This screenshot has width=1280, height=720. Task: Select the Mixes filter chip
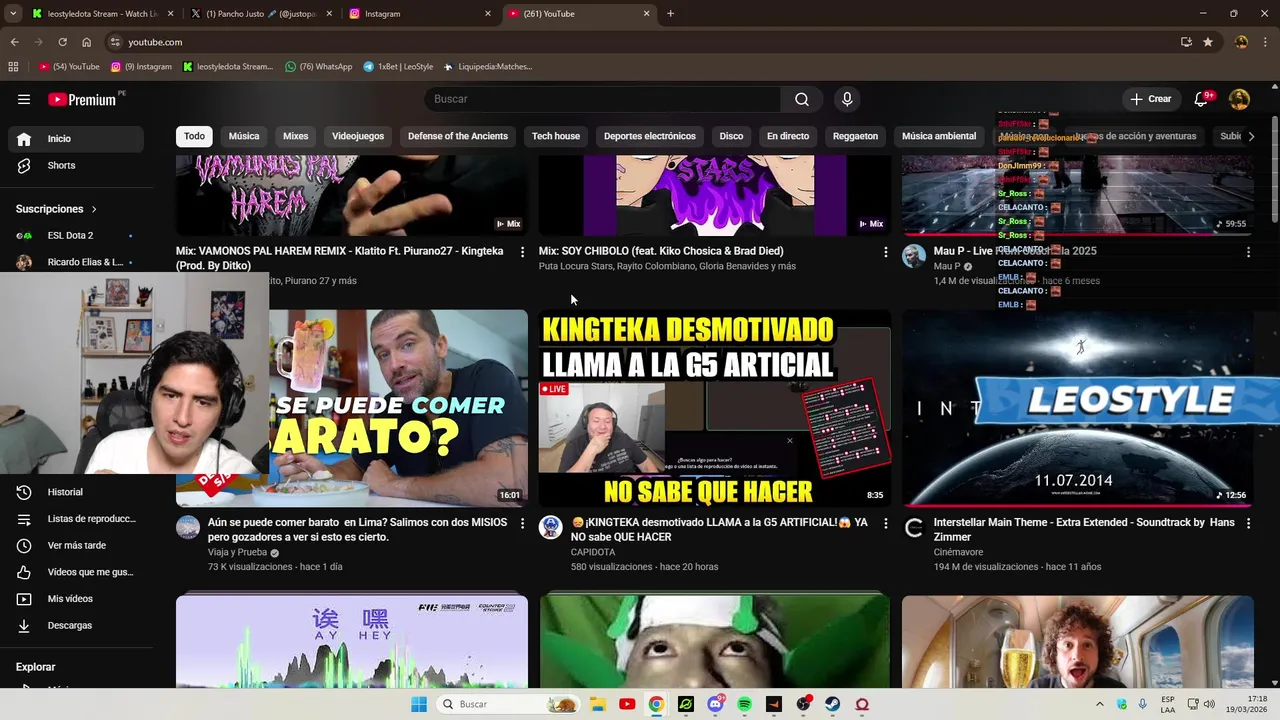(x=296, y=136)
